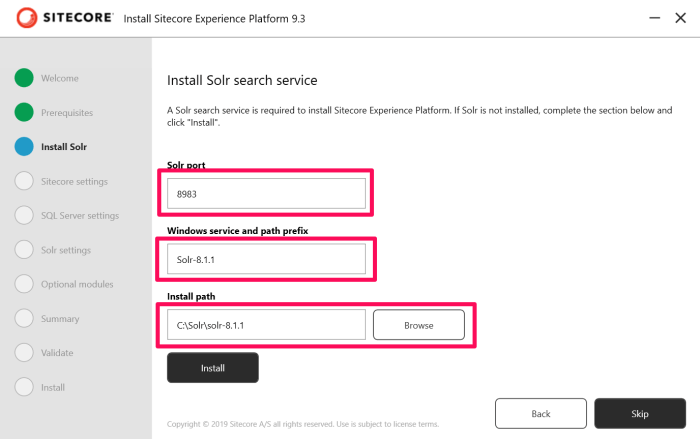Click the dark Install button below Install path
The image size is (700, 439).
[x=213, y=368]
